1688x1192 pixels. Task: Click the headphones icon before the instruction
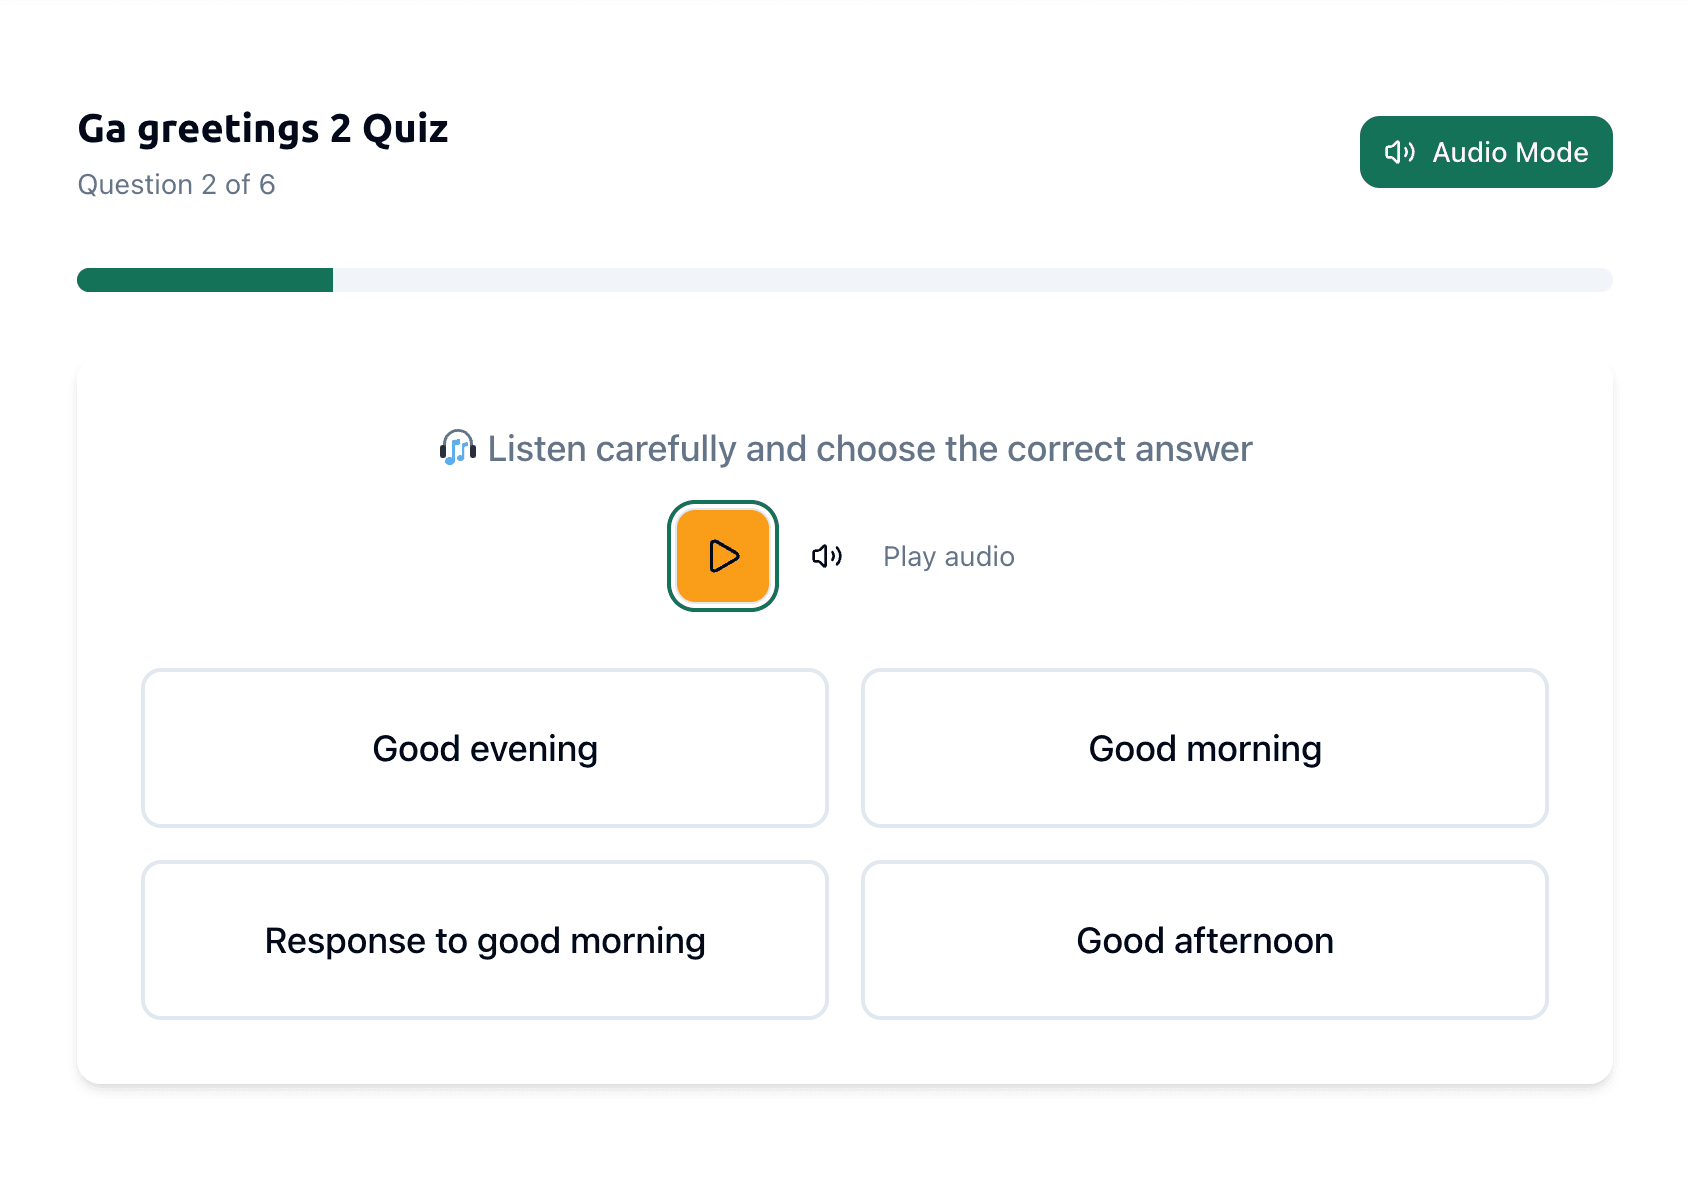(x=457, y=448)
